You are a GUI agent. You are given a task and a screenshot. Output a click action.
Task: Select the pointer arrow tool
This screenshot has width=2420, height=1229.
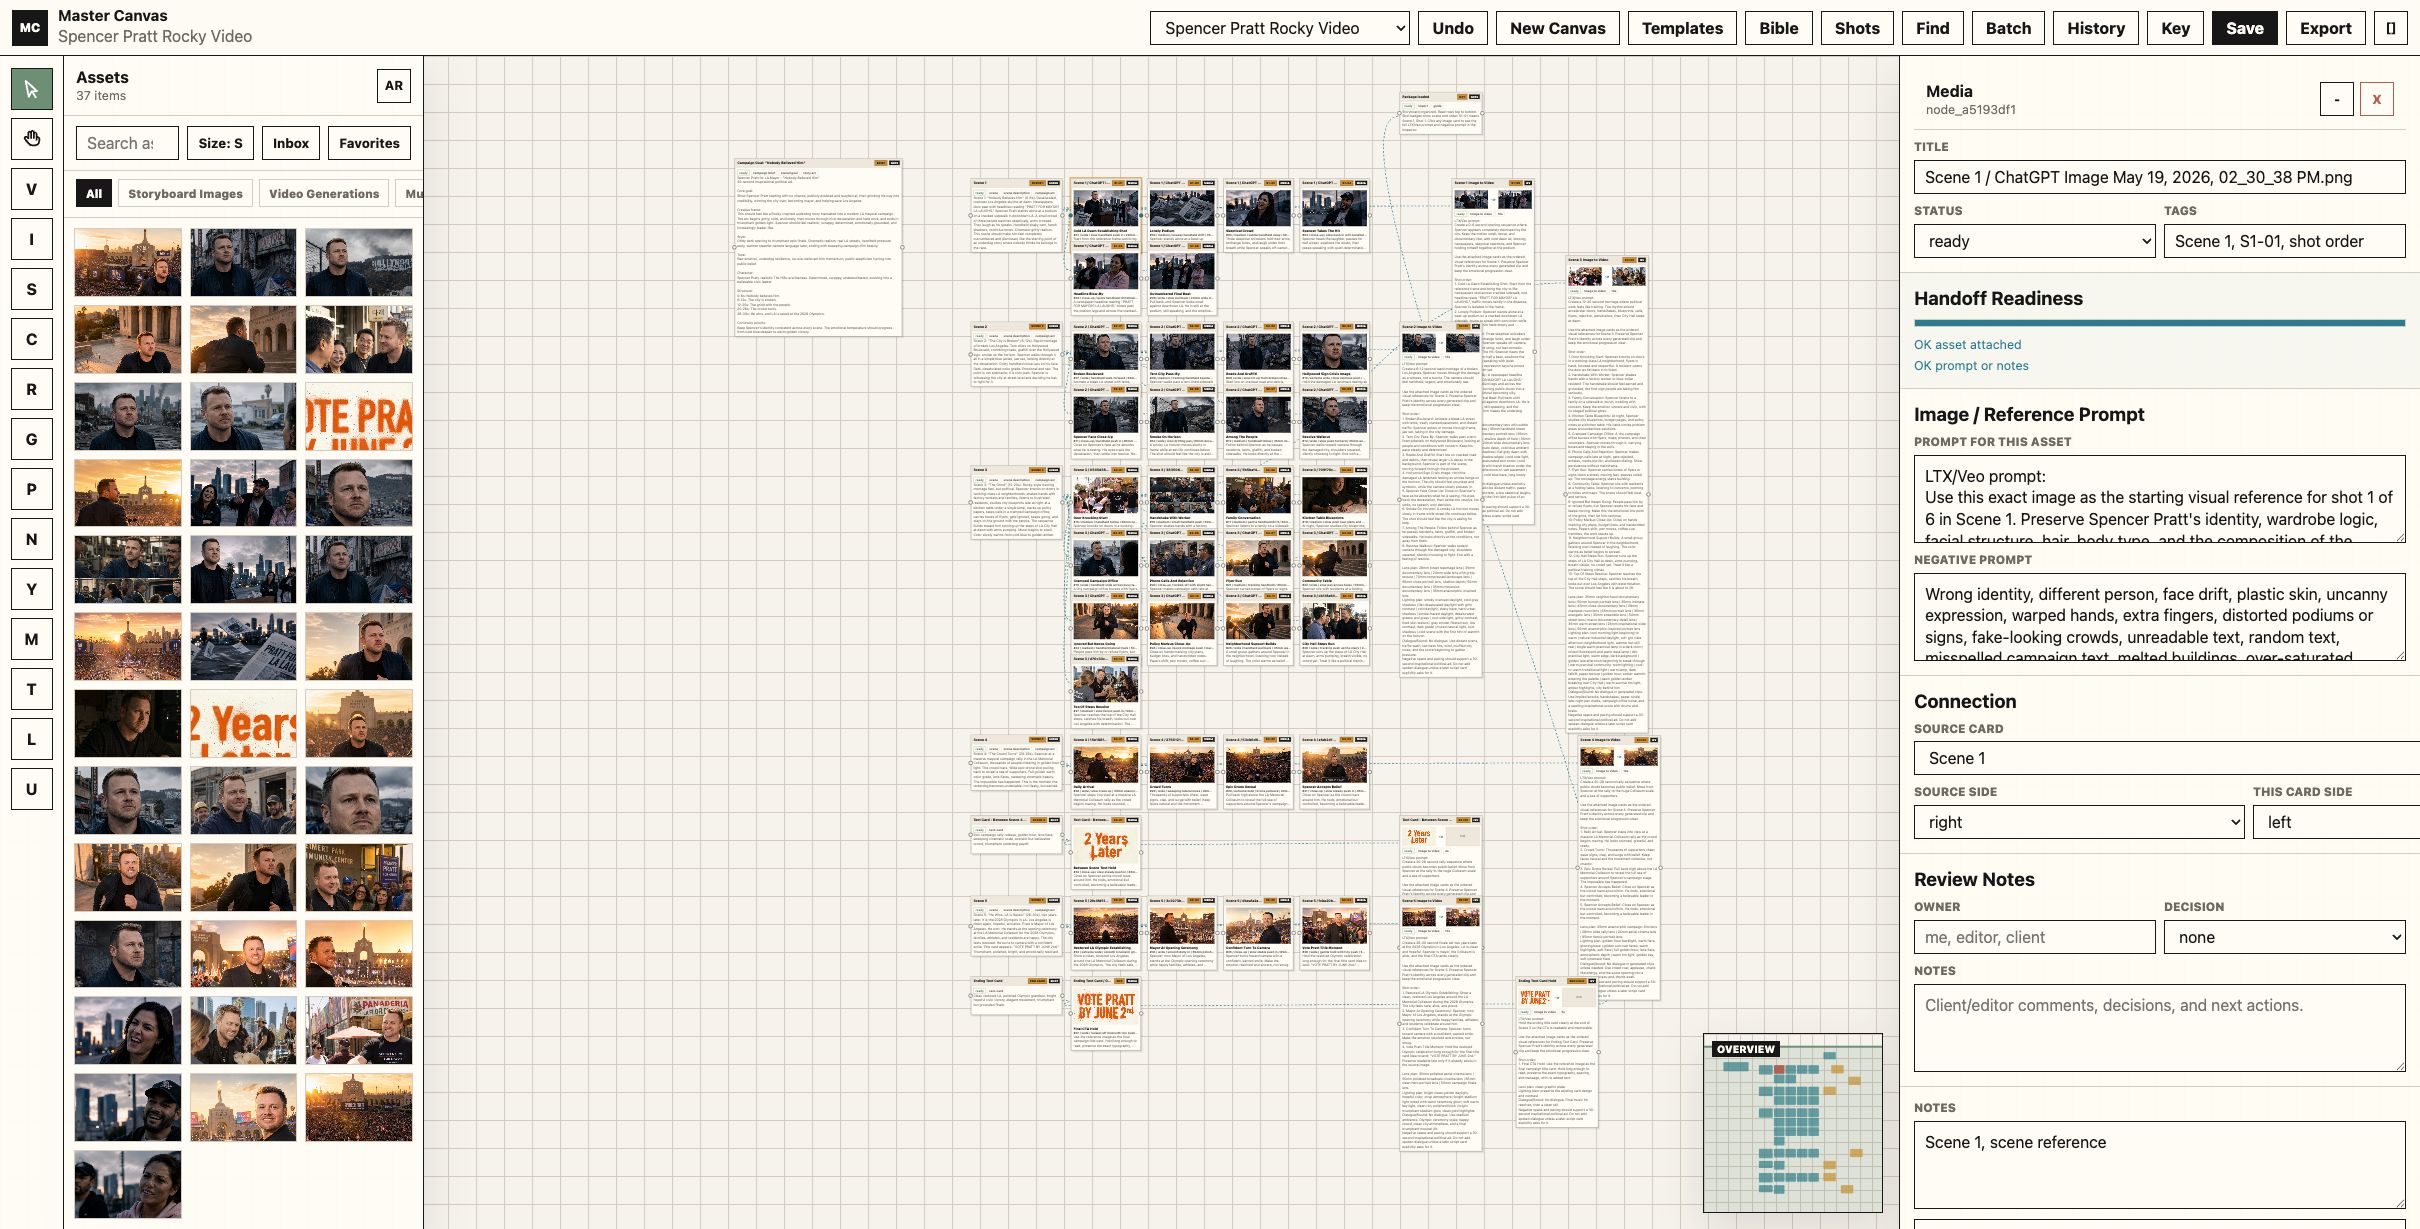pos(31,89)
